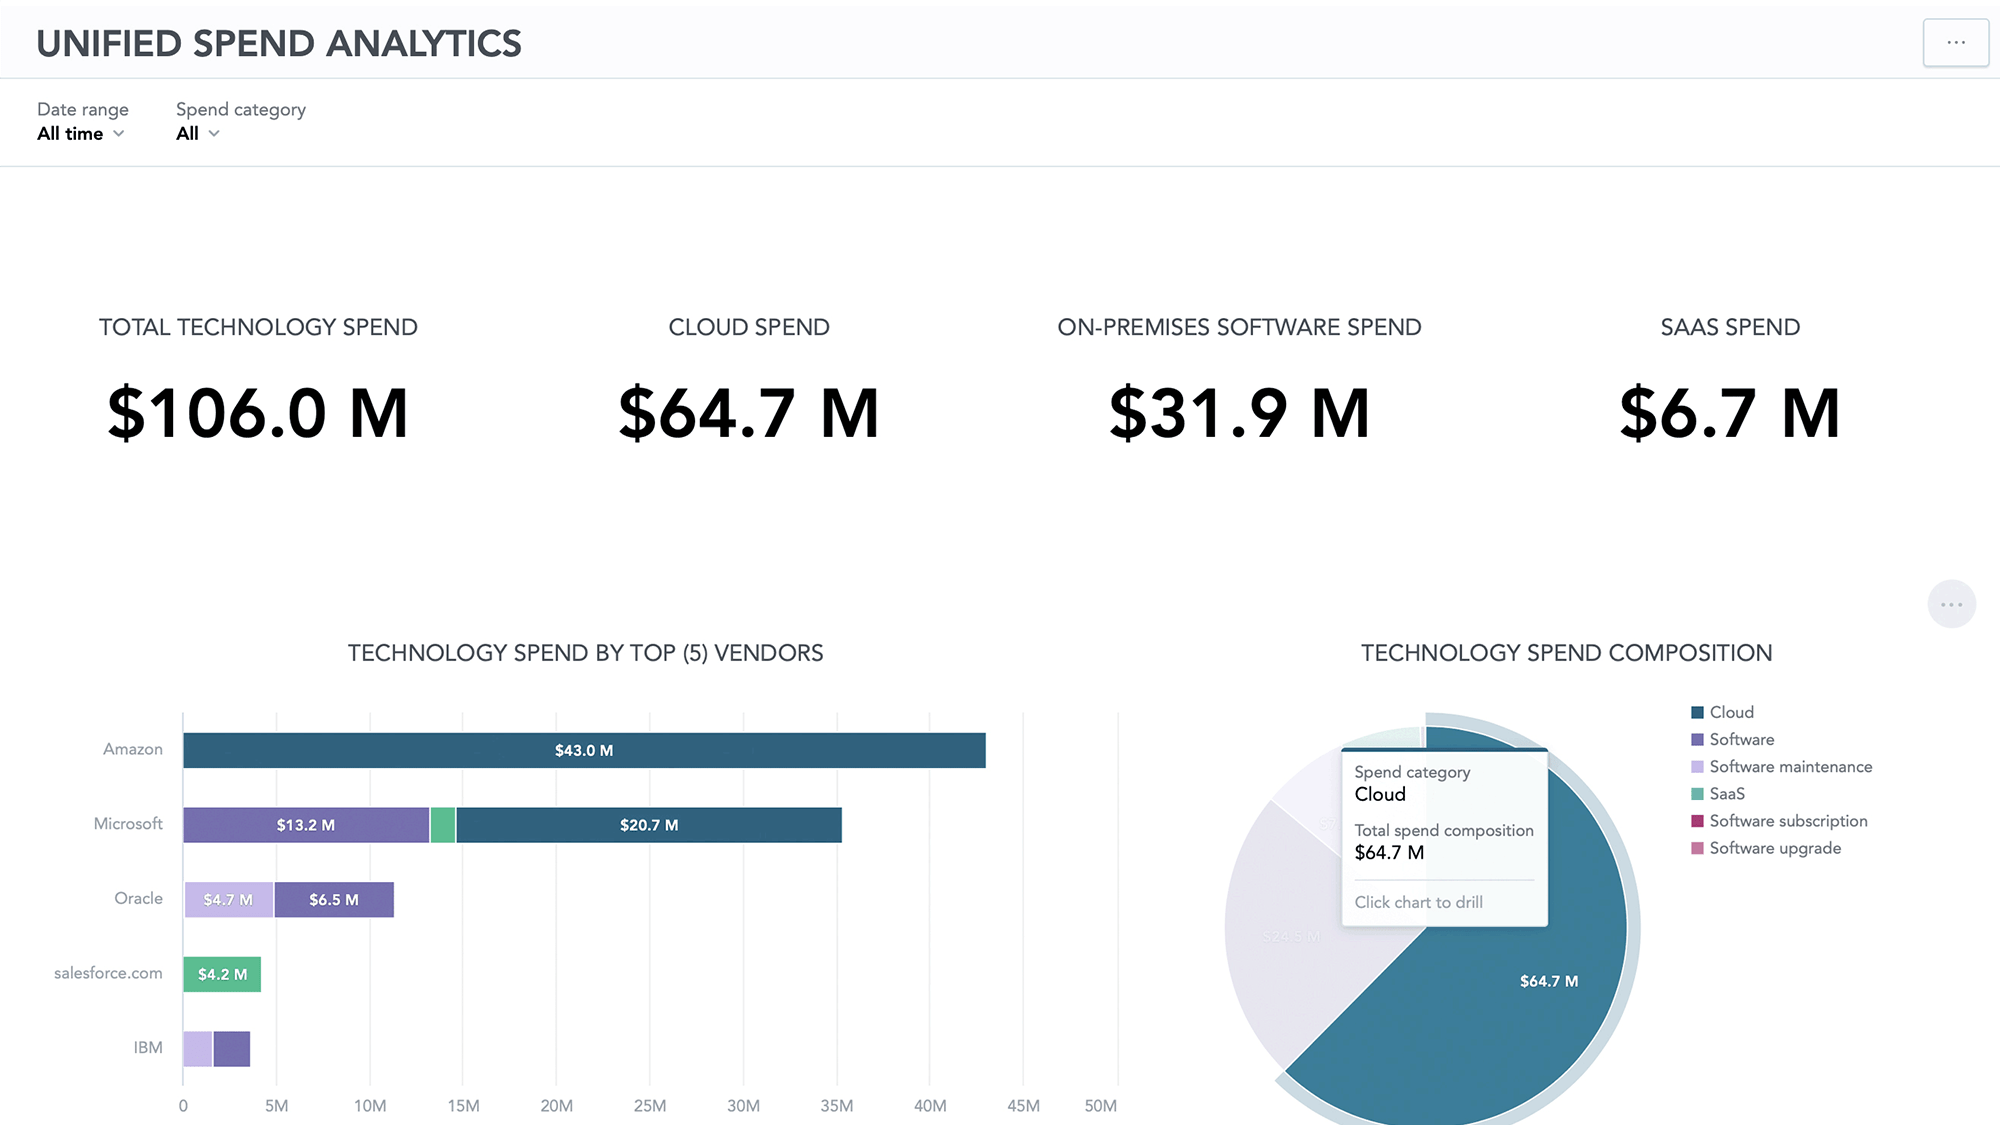Viewport: 2000px width, 1125px height.
Task: Toggle Software upgrade legend entry
Action: point(1774,848)
